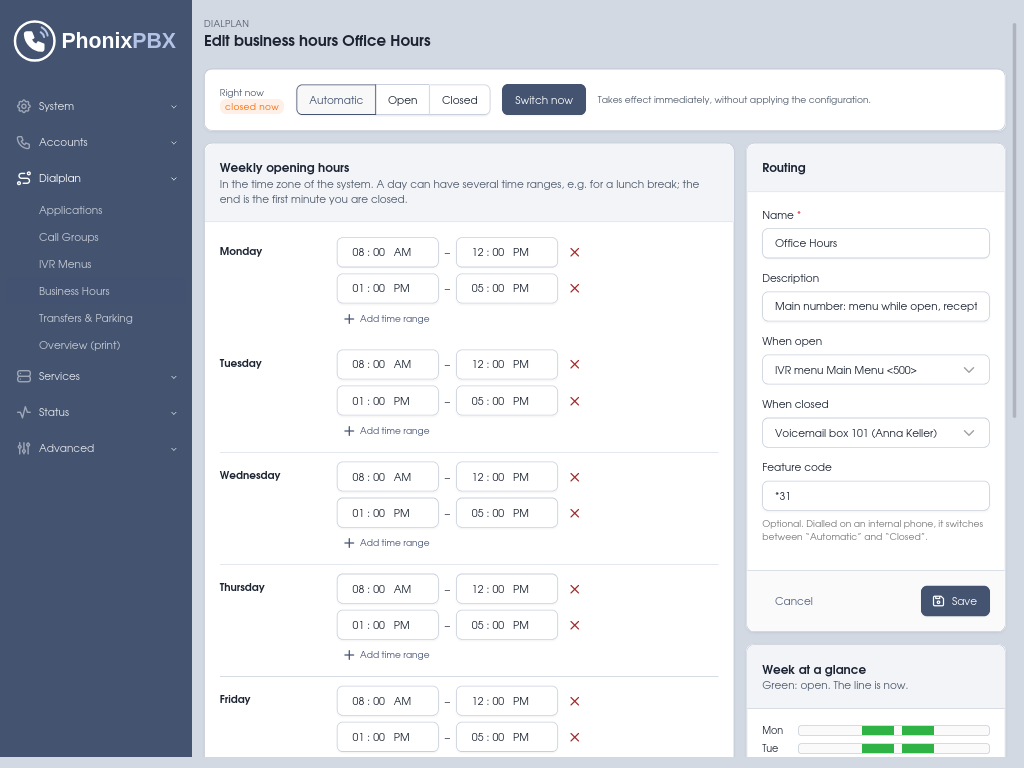The image size is (1024, 768).
Task: Cancel editing business hours
Action: (793, 601)
